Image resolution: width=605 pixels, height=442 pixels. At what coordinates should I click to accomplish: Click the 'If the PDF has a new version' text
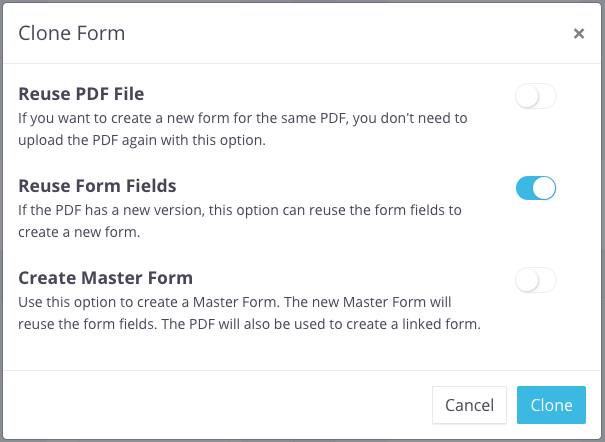click(x=111, y=210)
